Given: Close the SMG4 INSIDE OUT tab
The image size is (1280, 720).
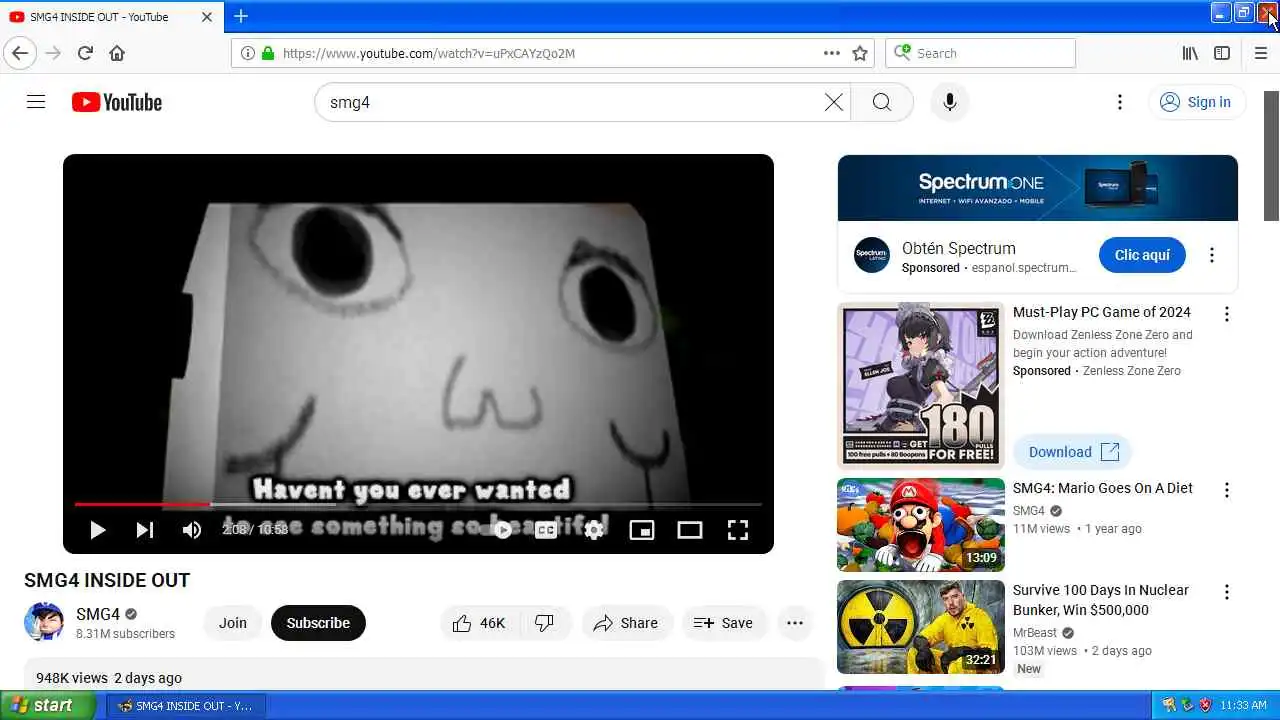Looking at the screenshot, I should (207, 17).
